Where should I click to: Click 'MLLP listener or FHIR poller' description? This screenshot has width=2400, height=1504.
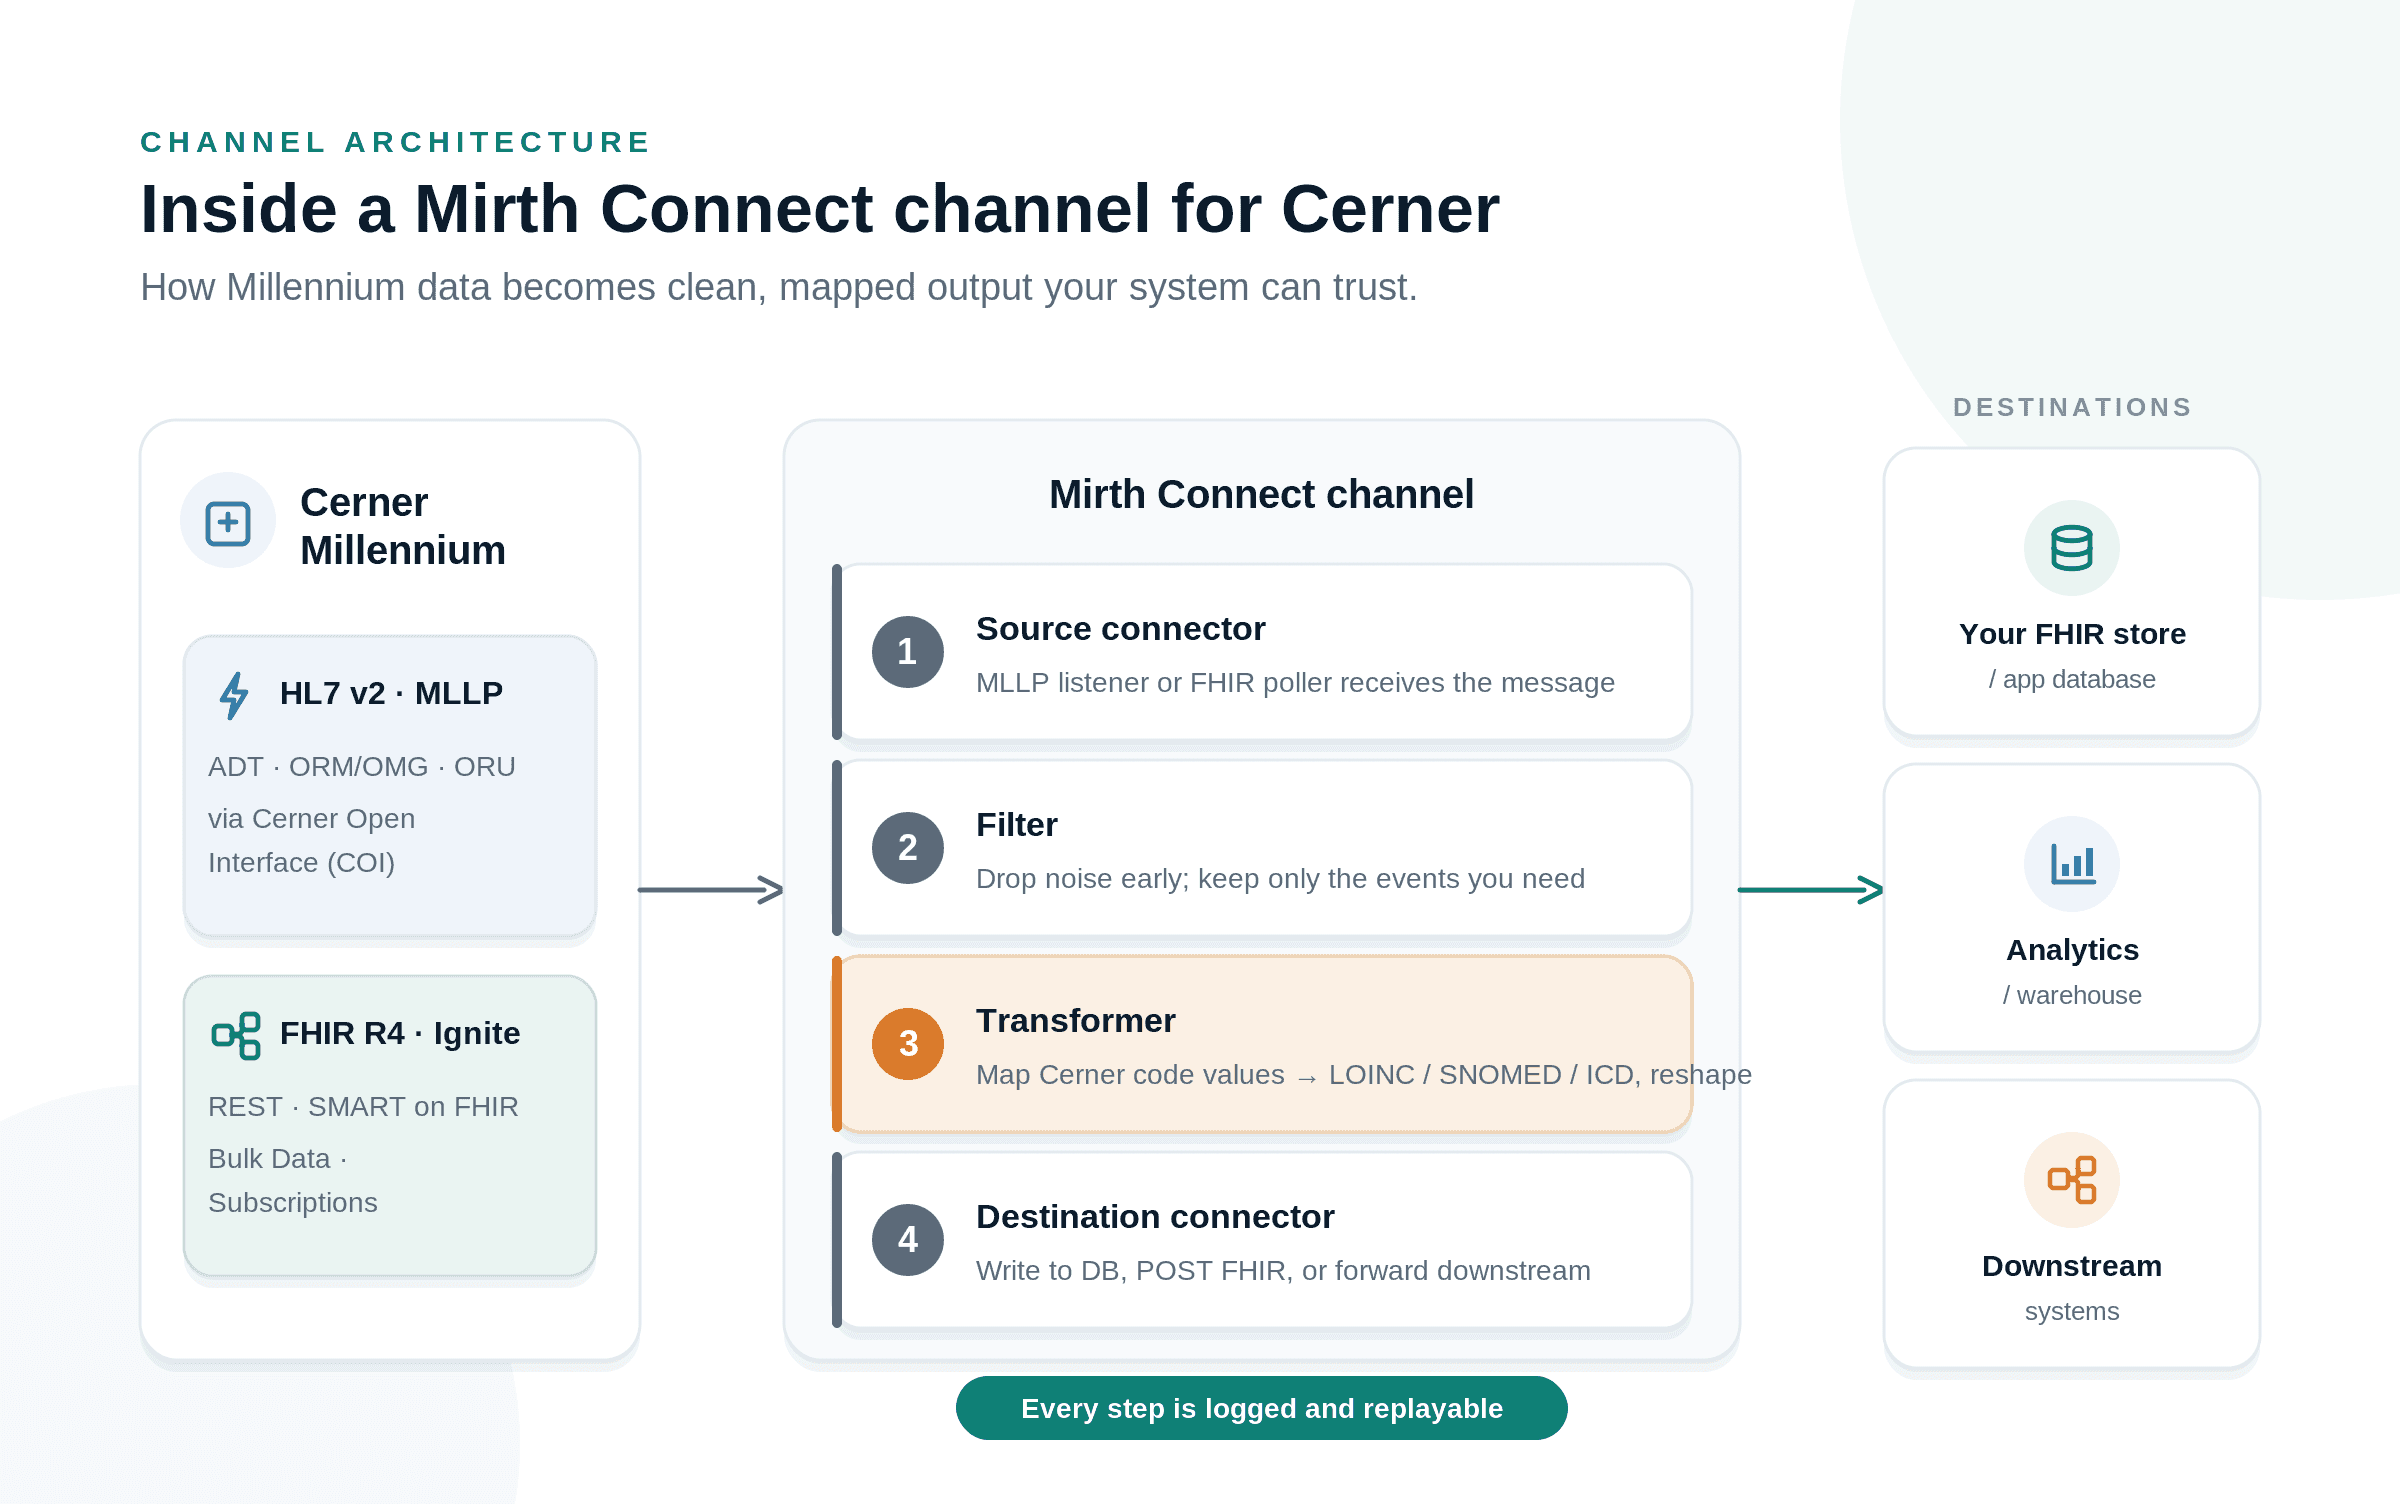pos(1295,683)
